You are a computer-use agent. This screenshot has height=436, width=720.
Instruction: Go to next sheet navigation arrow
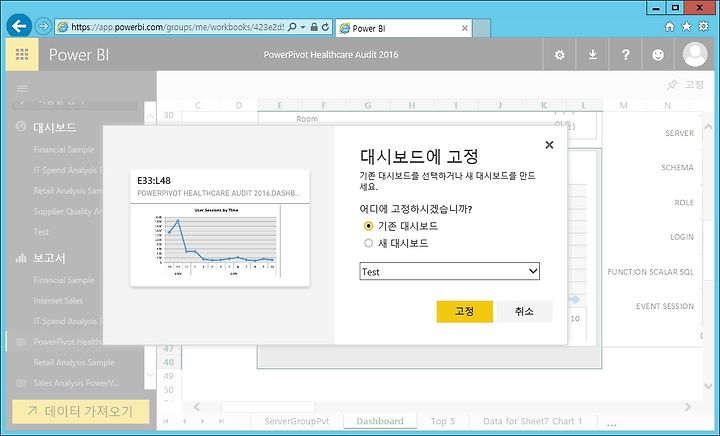[202, 421]
